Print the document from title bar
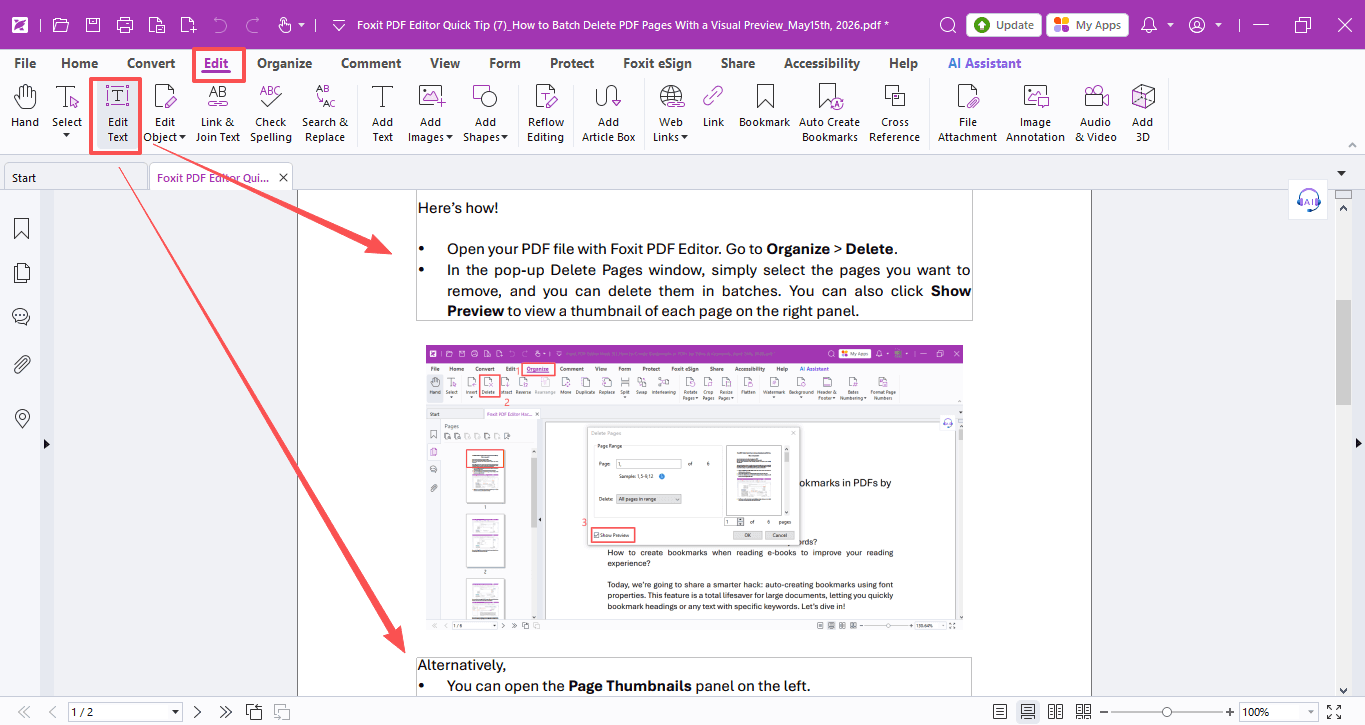1365x725 pixels. 125,25
